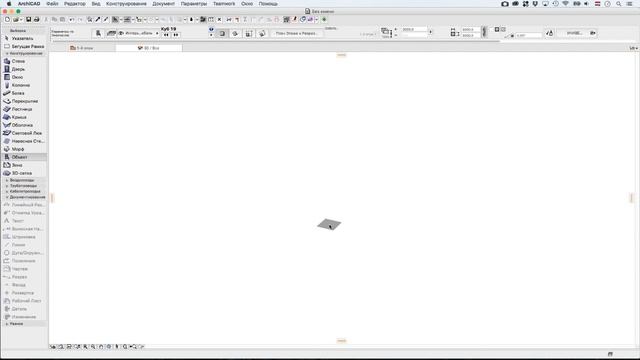This screenshot has height=360, width=640.
Task: Select the Штриховка (Fill) tool
Action: point(24,237)
